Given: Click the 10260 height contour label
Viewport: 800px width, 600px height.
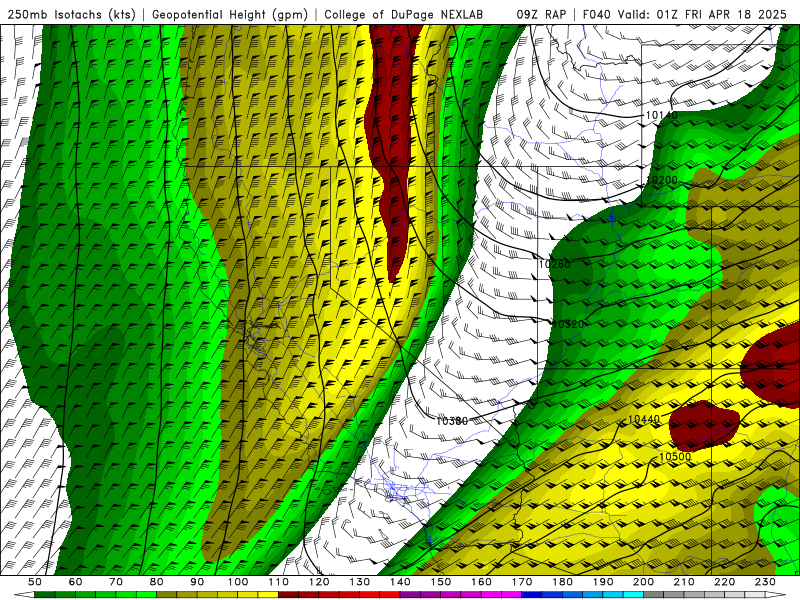Looking at the screenshot, I should (555, 264).
